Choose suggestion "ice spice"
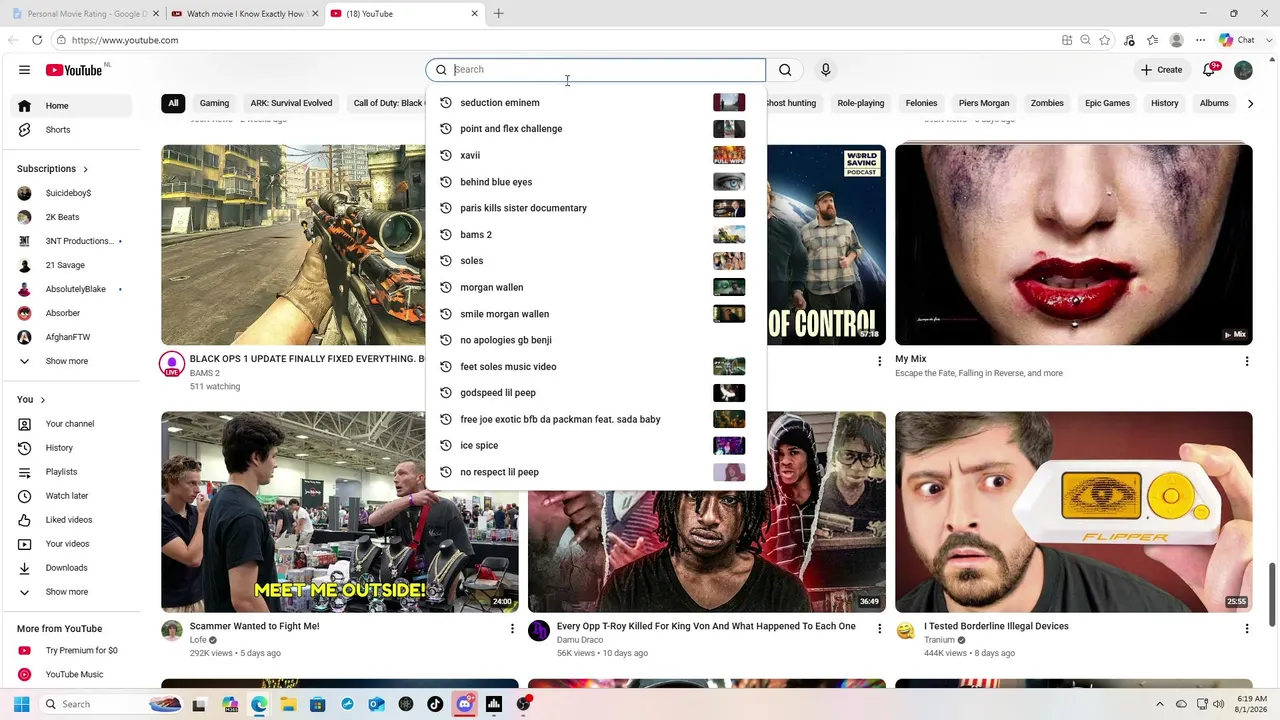Screen dimensions: 1280x720 (596, 446)
